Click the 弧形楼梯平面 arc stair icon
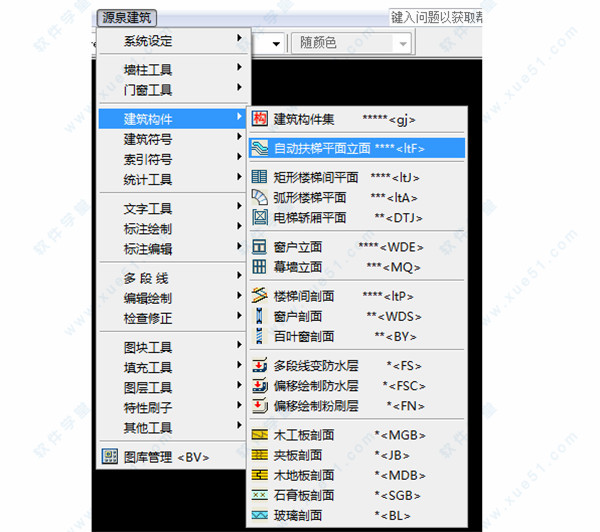The width and height of the screenshot is (600, 532). tap(259, 197)
